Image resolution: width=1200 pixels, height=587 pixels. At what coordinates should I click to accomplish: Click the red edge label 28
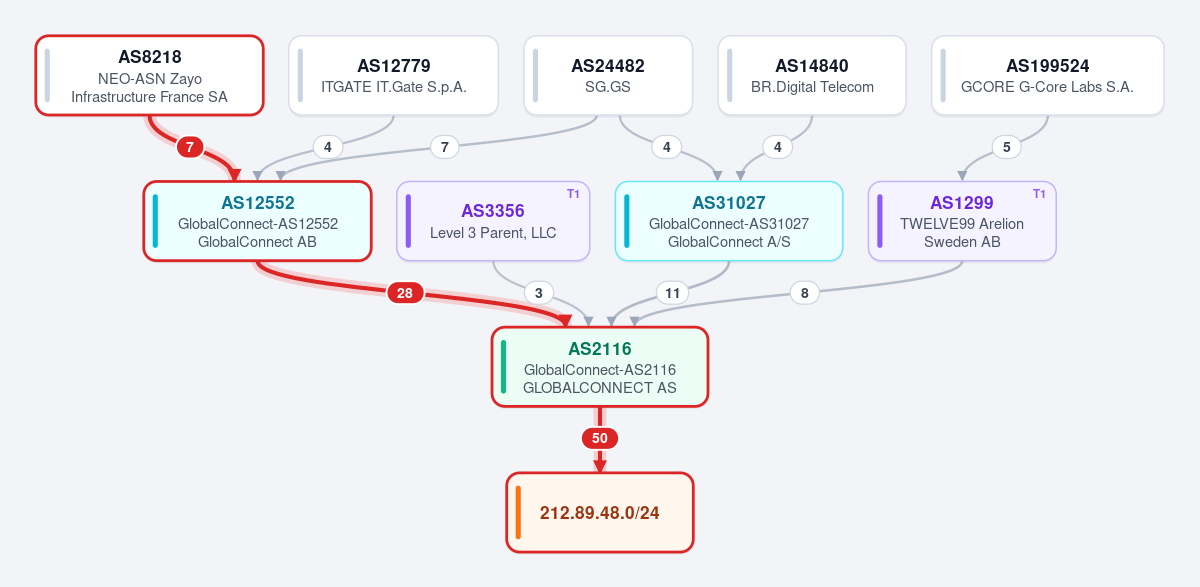(x=405, y=293)
